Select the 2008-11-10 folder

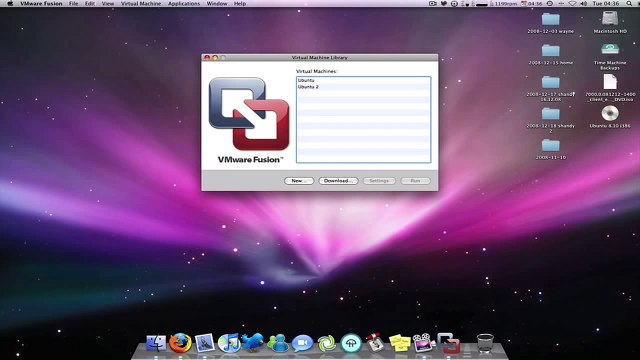click(x=551, y=145)
